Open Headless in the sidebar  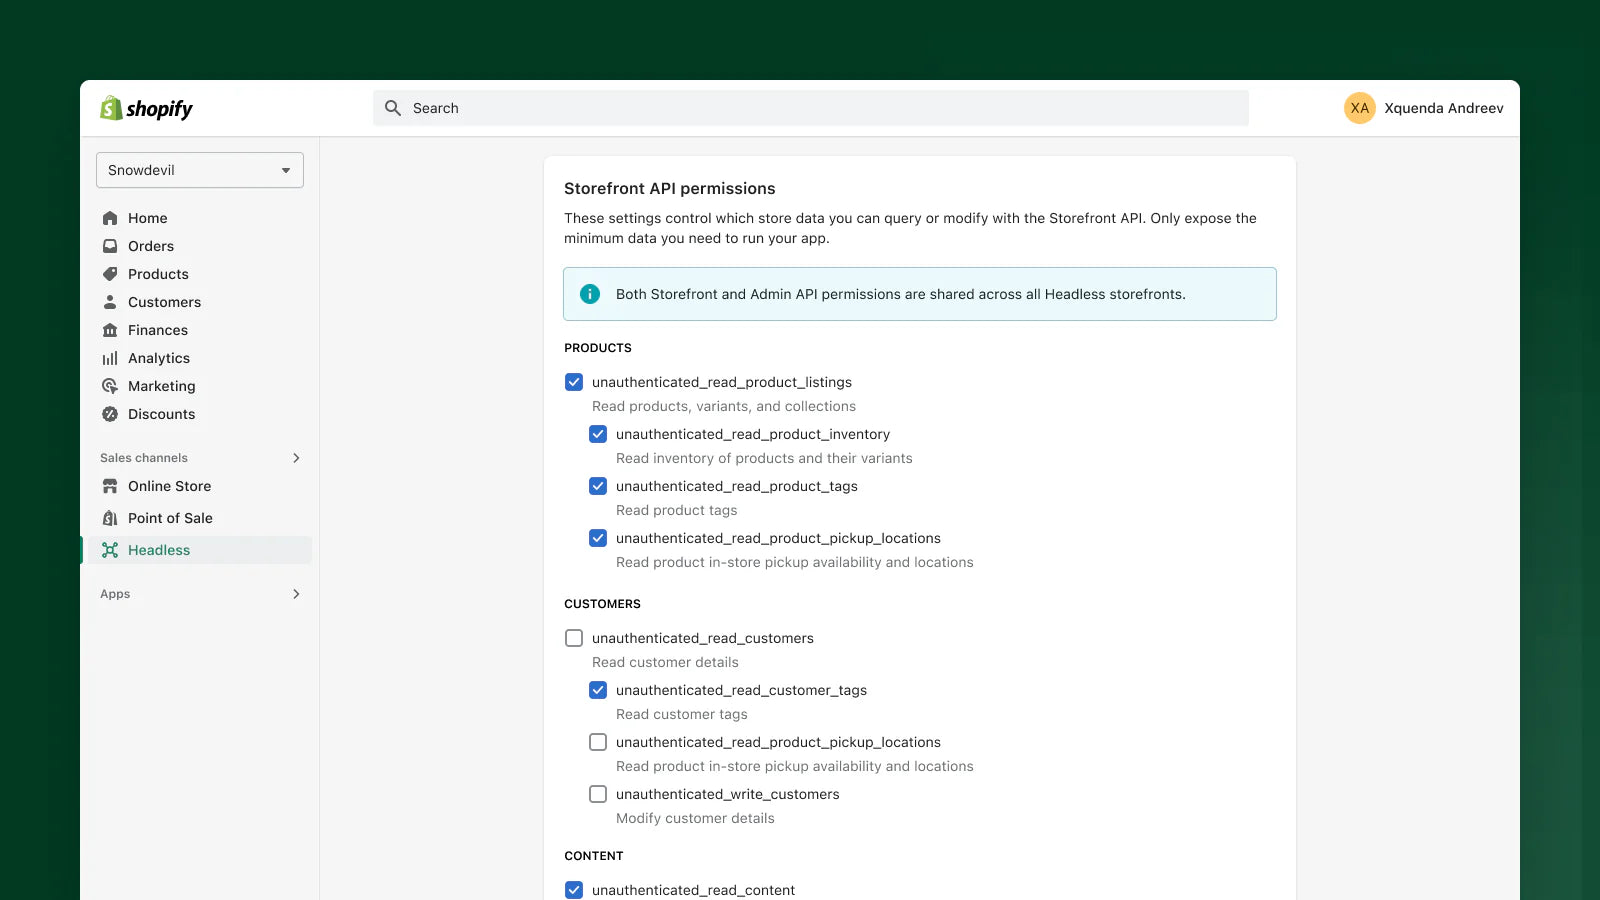click(x=159, y=550)
